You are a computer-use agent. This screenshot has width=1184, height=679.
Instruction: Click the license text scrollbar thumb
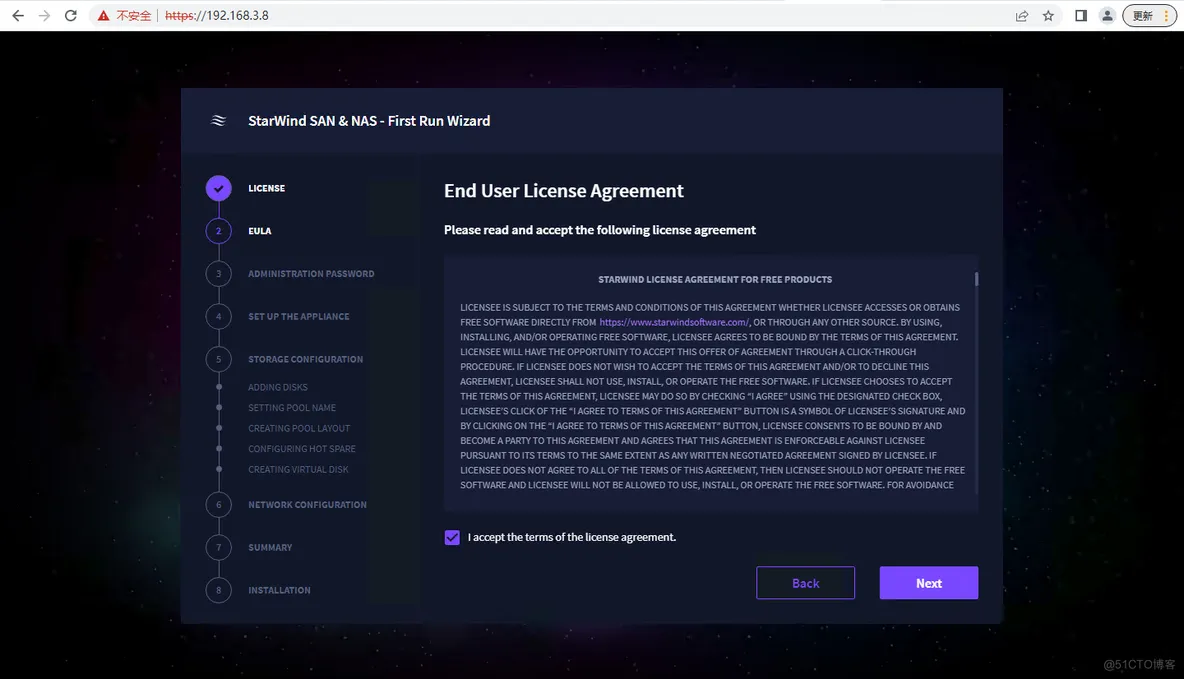pyautogui.click(x=976, y=279)
